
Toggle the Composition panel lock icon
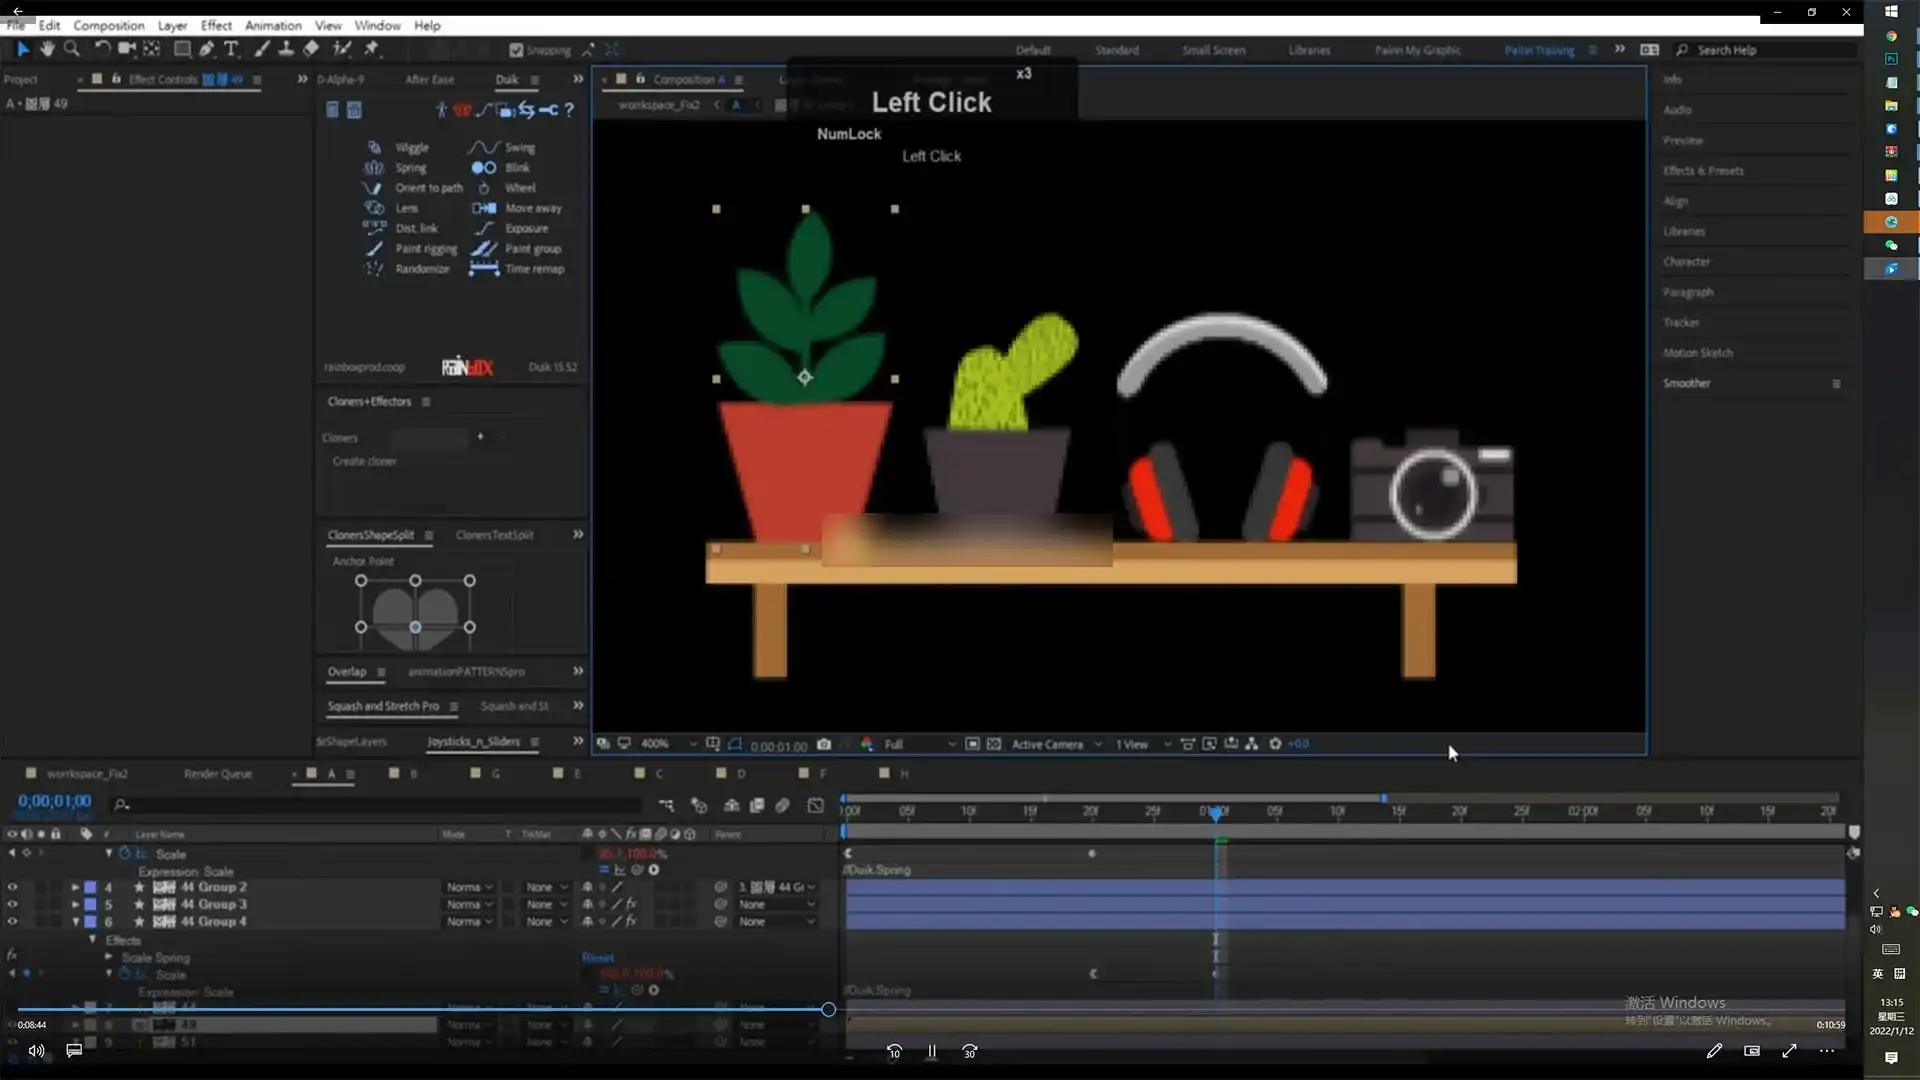(640, 79)
